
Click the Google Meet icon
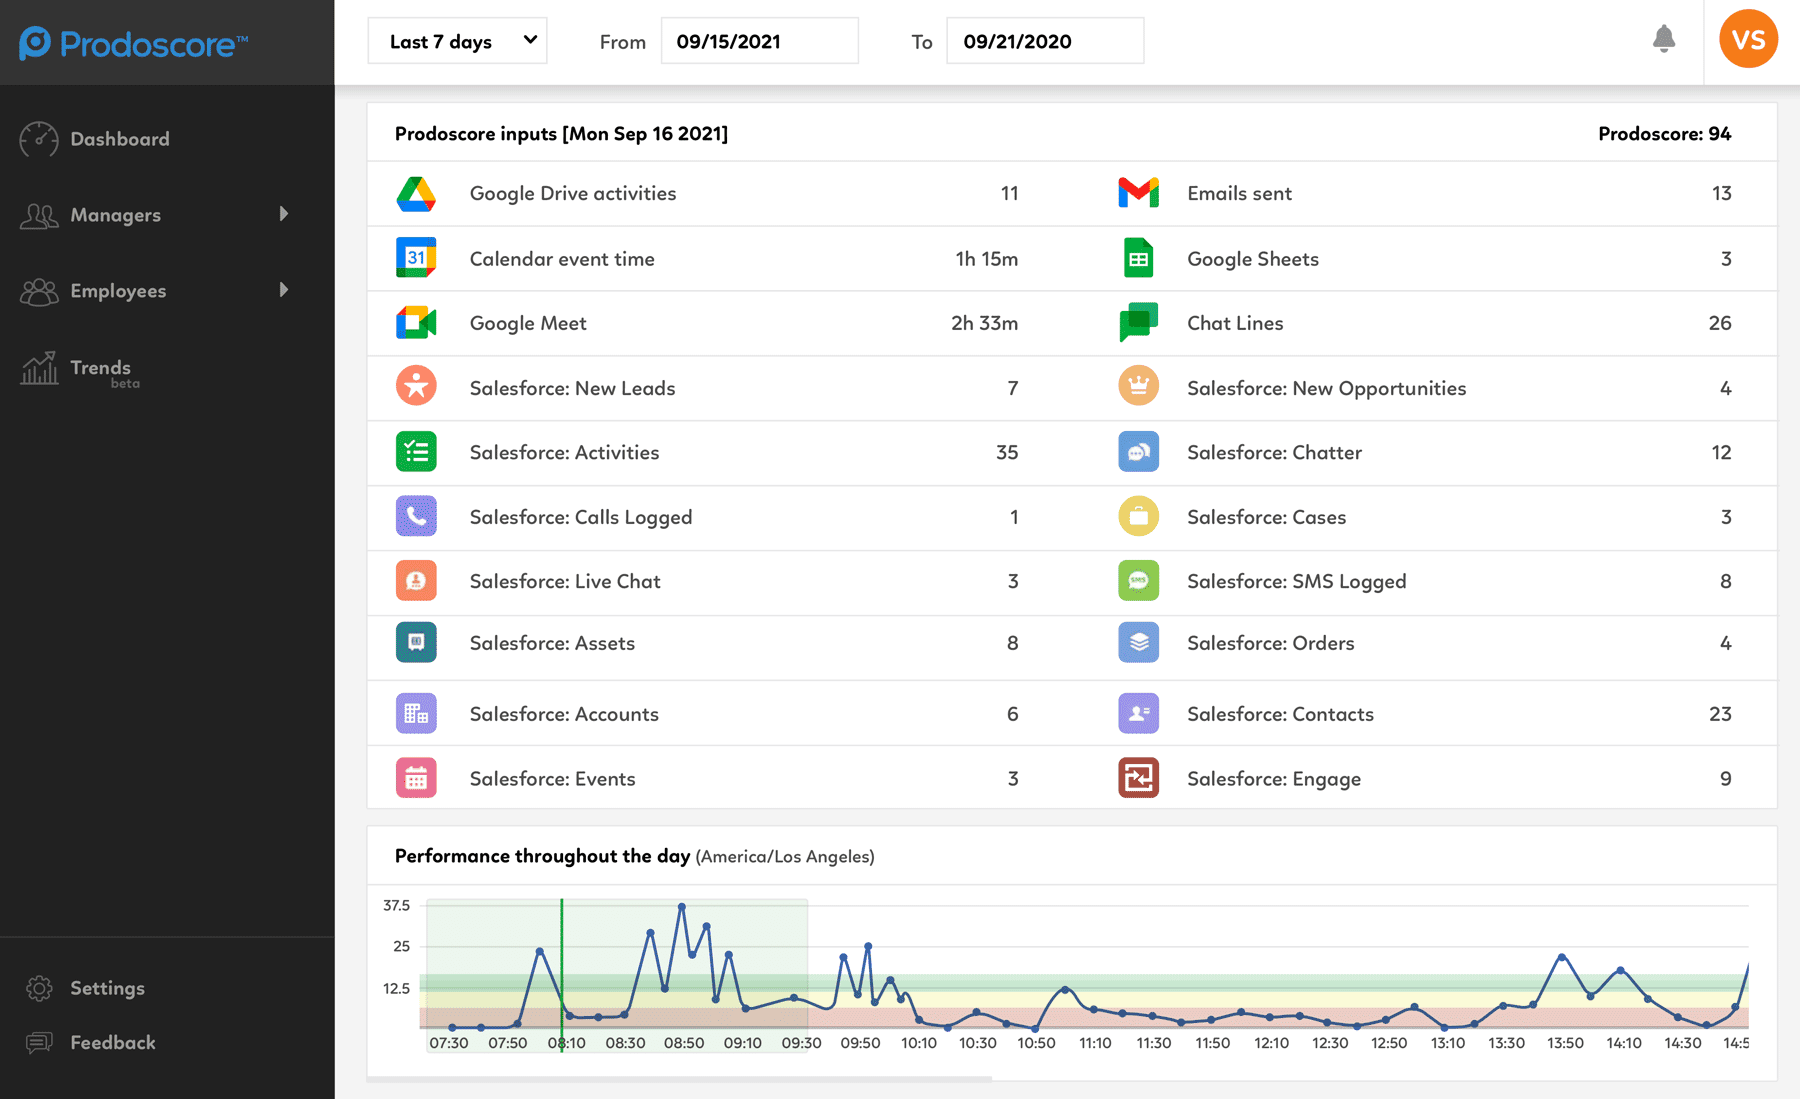(x=416, y=323)
